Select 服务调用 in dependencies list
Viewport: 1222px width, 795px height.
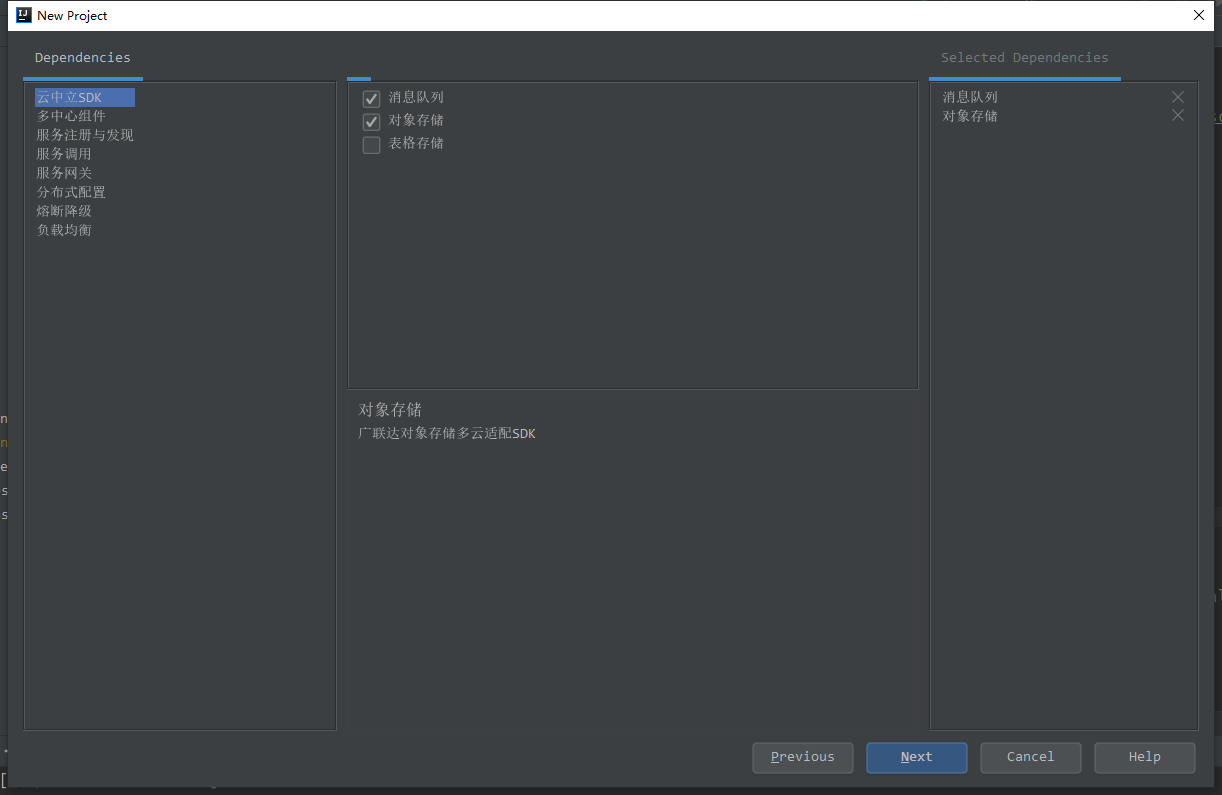[64, 154]
